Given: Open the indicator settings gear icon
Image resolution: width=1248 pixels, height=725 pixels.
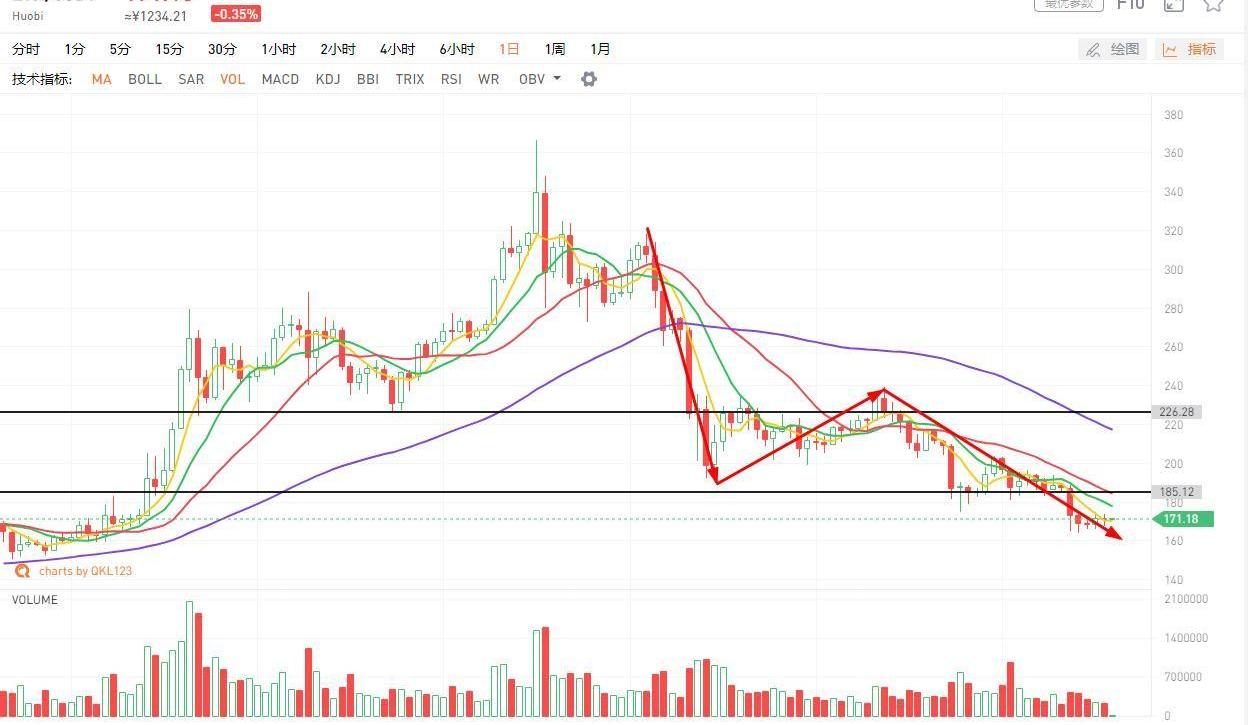Looking at the screenshot, I should (x=589, y=79).
